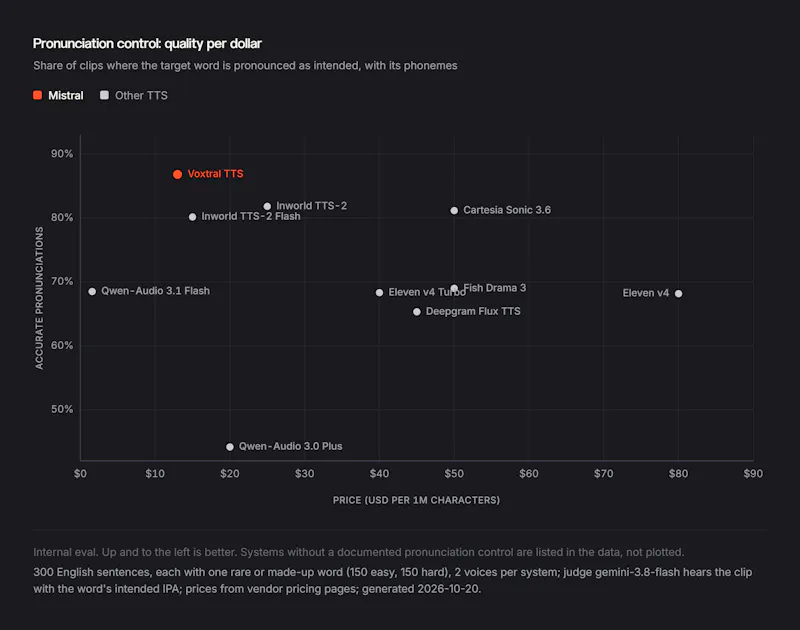Click the Inworld TTS-2 Flash dot
The image size is (800, 630).
pos(192,217)
